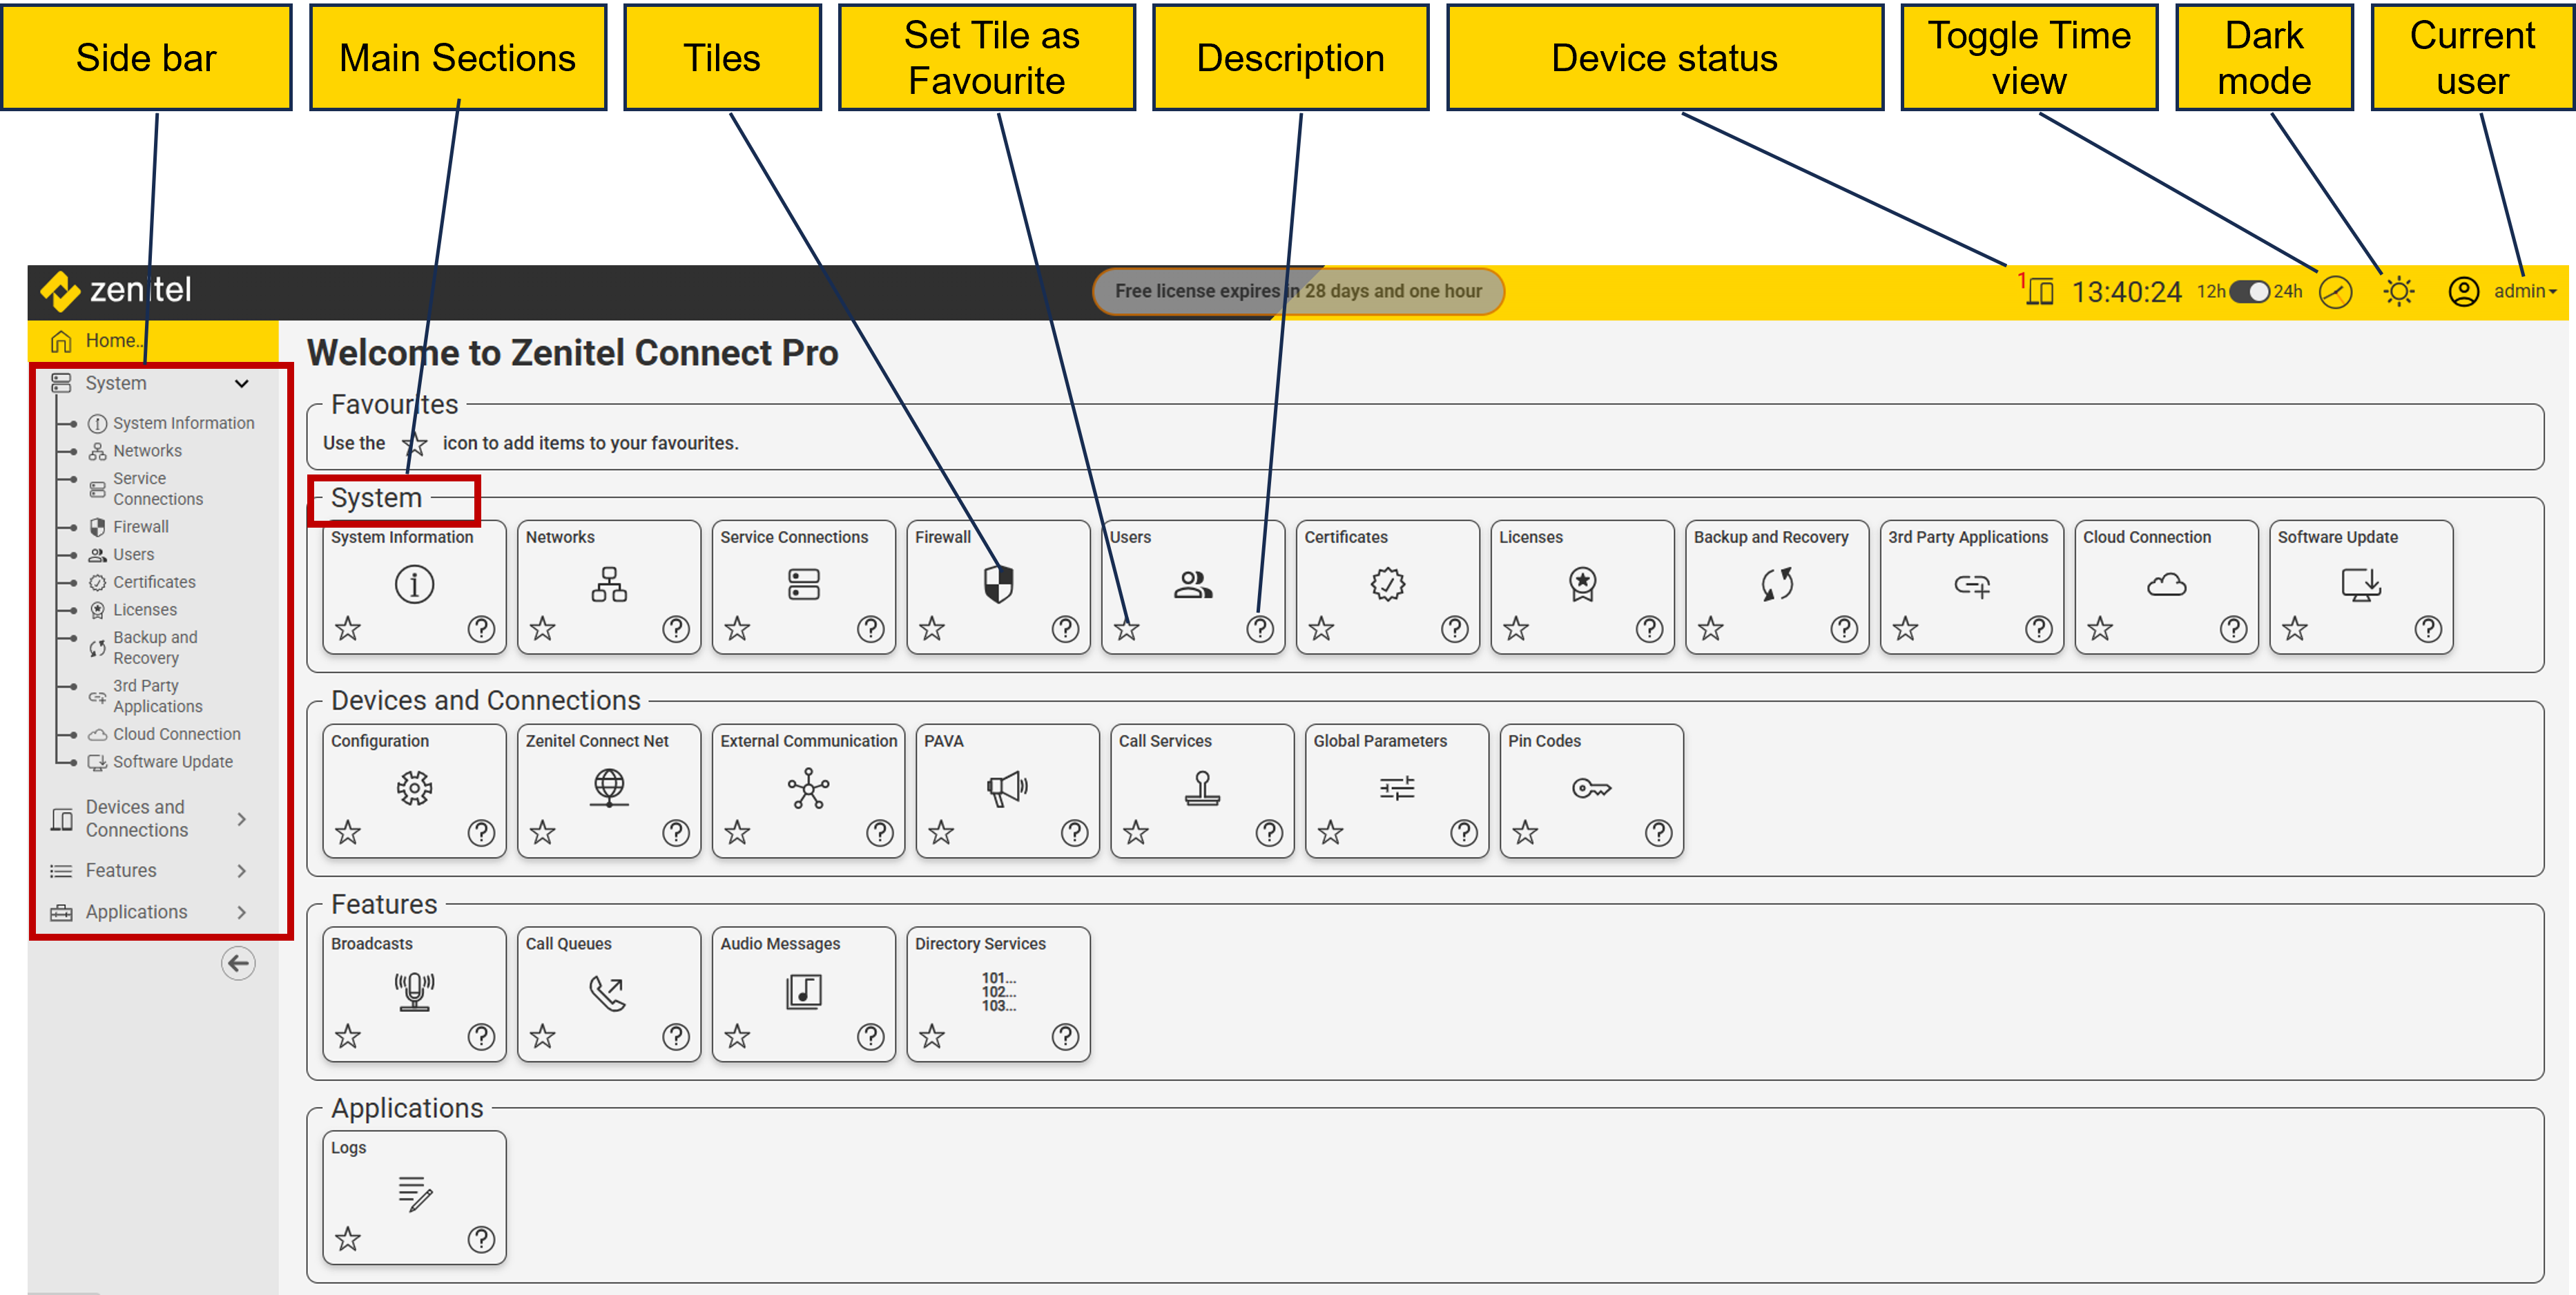This screenshot has width=2576, height=1295.
Task: Star the Call Queues tile as favourite
Action: pyautogui.click(x=542, y=1036)
